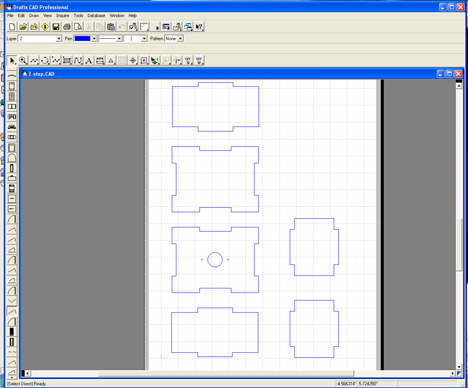Create a new drawing with the New icon

(12, 27)
